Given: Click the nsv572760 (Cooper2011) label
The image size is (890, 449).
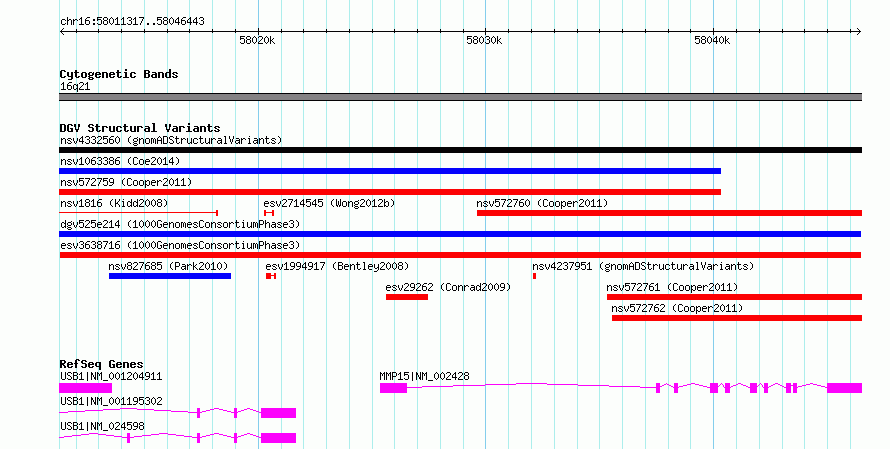Looking at the screenshot, I should 542,203.
